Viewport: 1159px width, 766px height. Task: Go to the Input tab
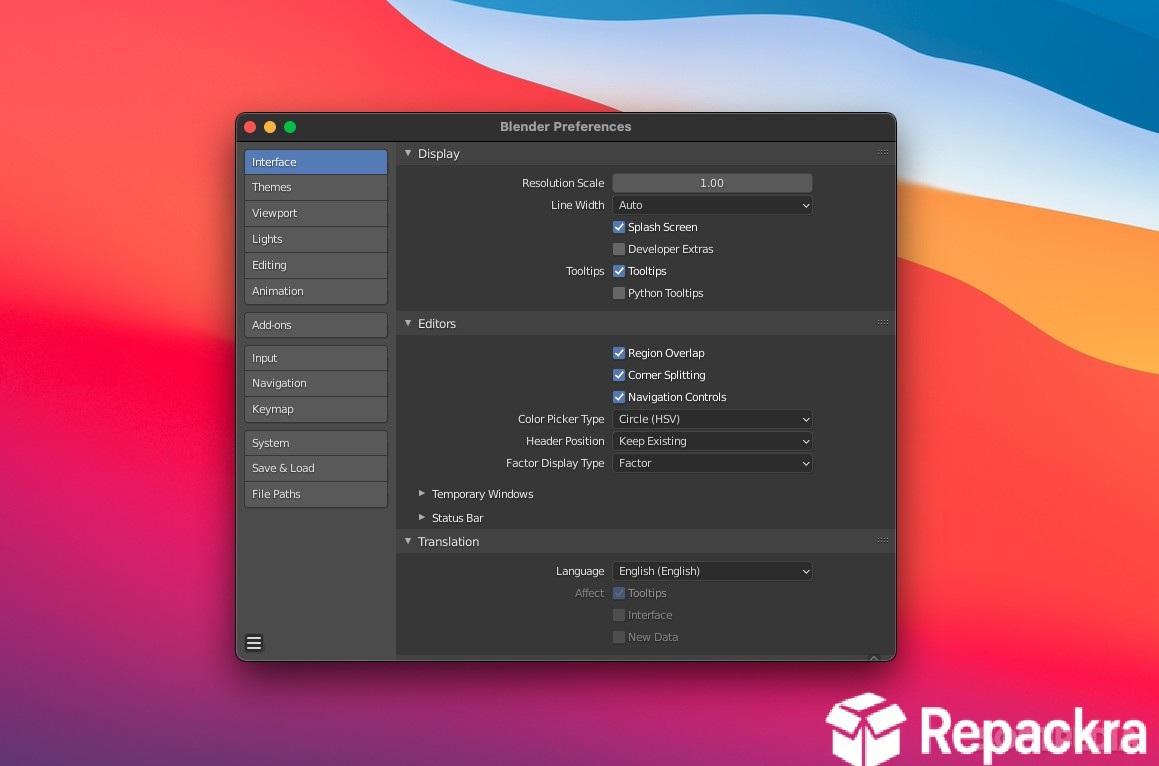pos(316,358)
